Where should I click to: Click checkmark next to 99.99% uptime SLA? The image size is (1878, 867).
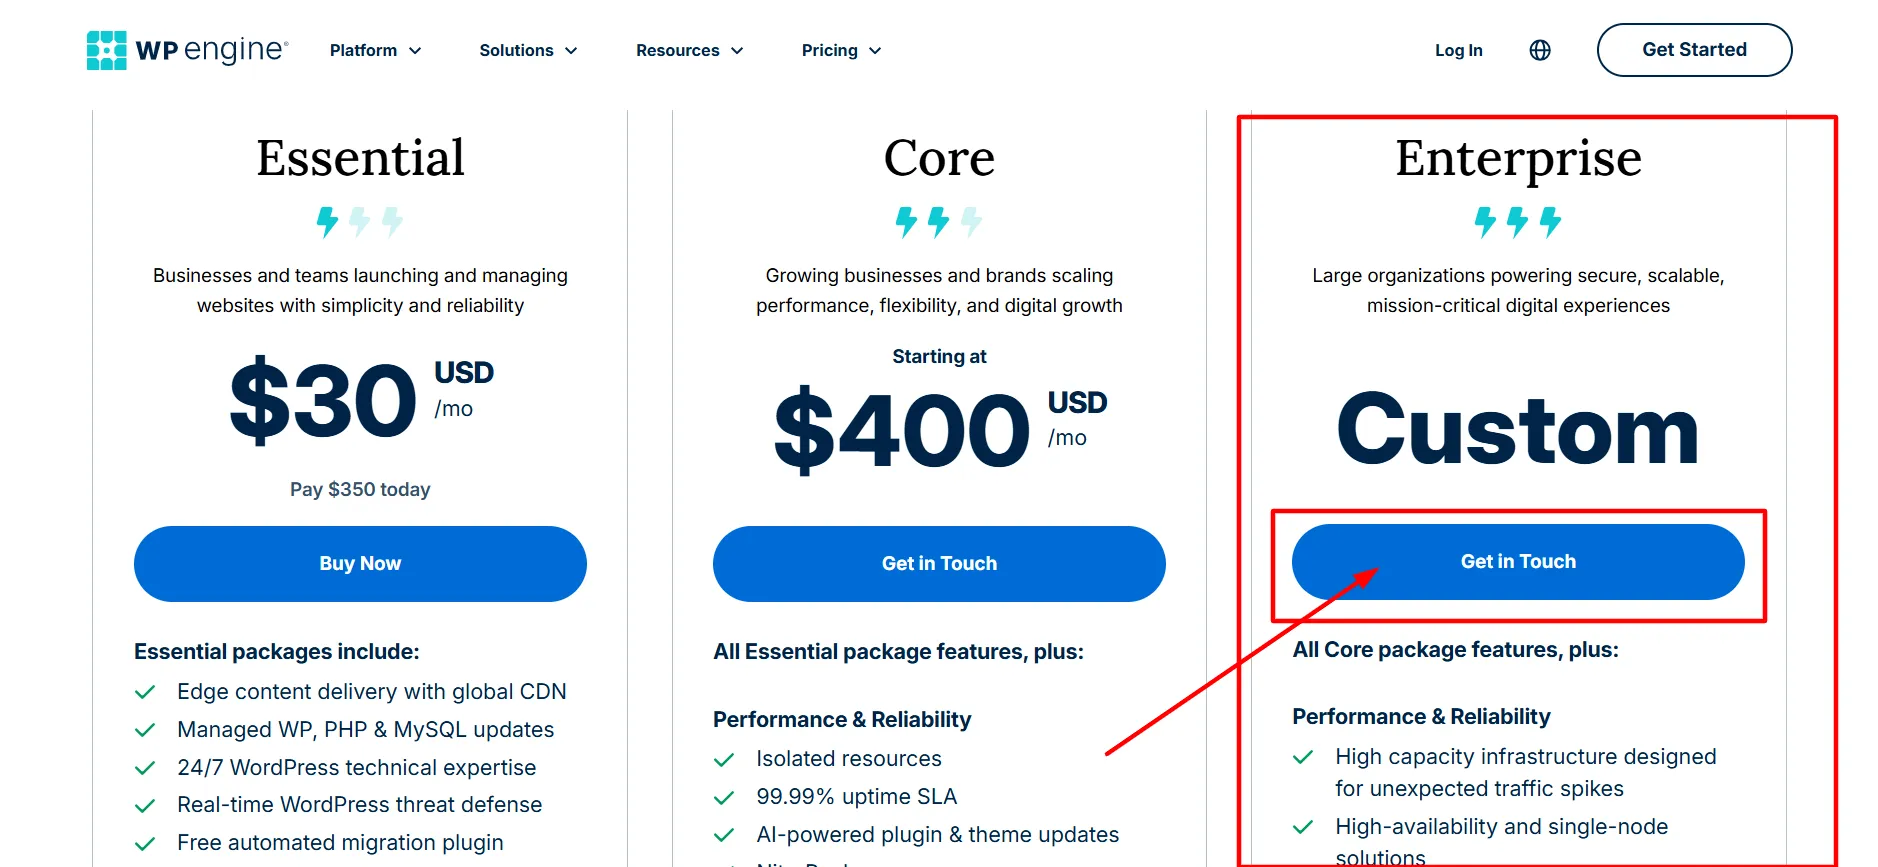pyautogui.click(x=724, y=798)
